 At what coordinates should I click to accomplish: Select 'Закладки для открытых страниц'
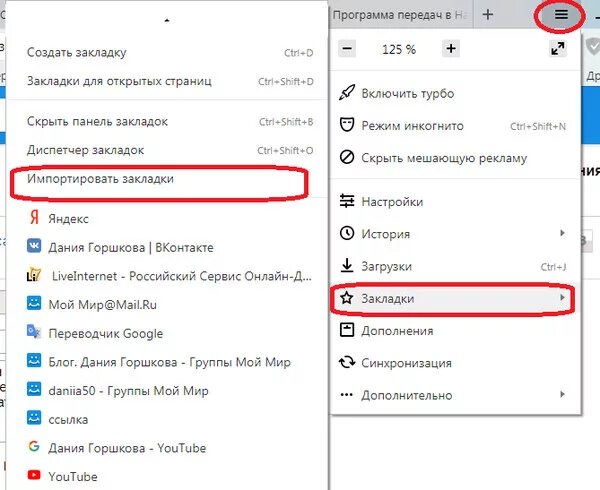[167, 81]
